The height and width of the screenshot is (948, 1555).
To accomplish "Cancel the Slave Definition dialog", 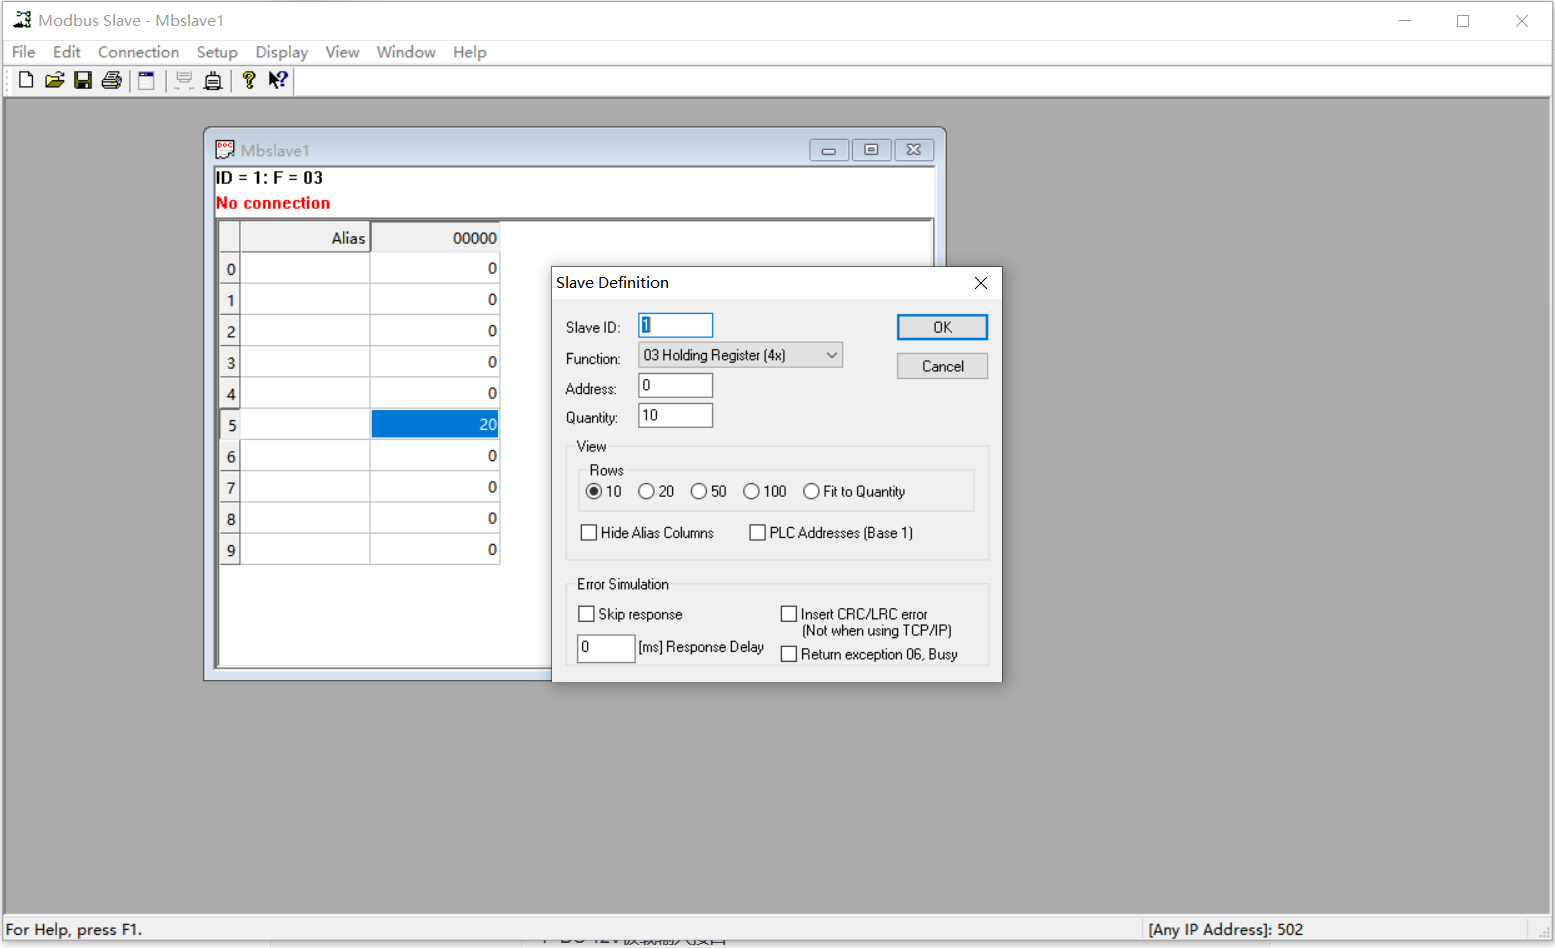I will point(941,365).
